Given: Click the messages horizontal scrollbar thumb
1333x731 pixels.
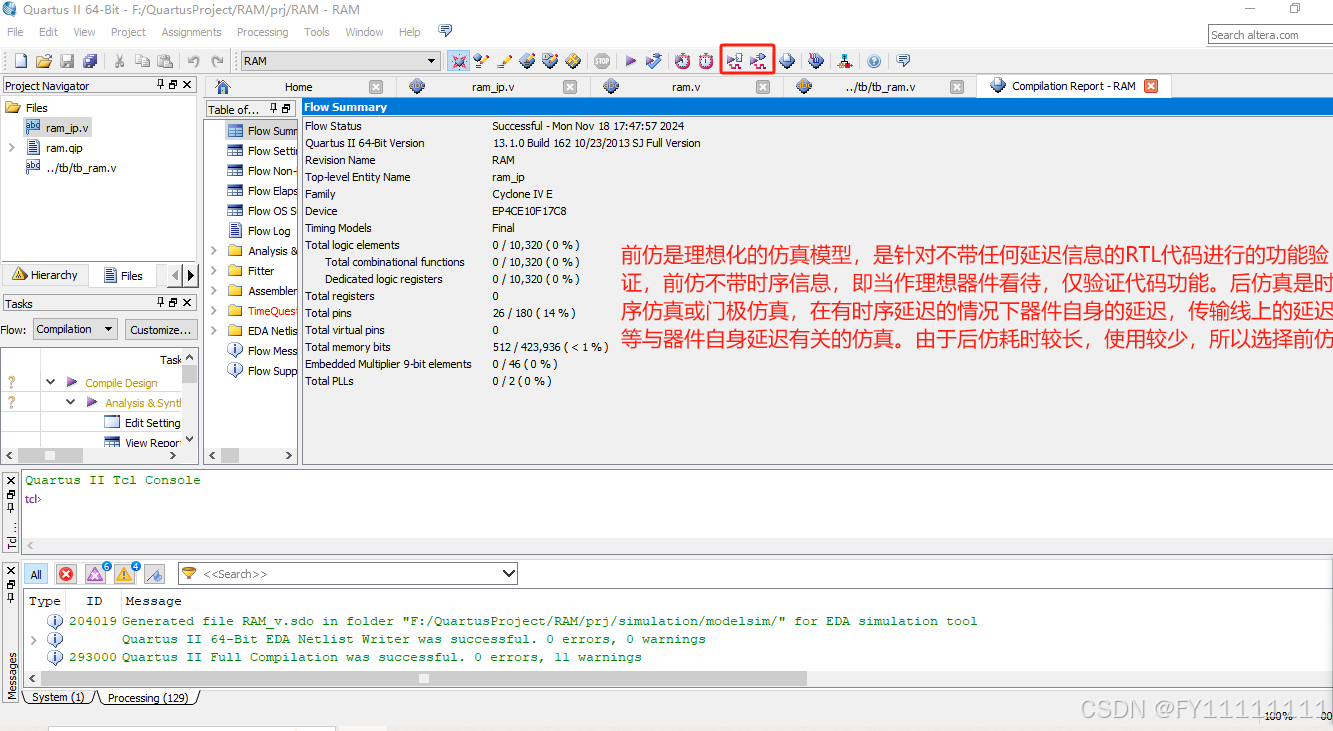Looking at the screenshot, I should (423, 678).
